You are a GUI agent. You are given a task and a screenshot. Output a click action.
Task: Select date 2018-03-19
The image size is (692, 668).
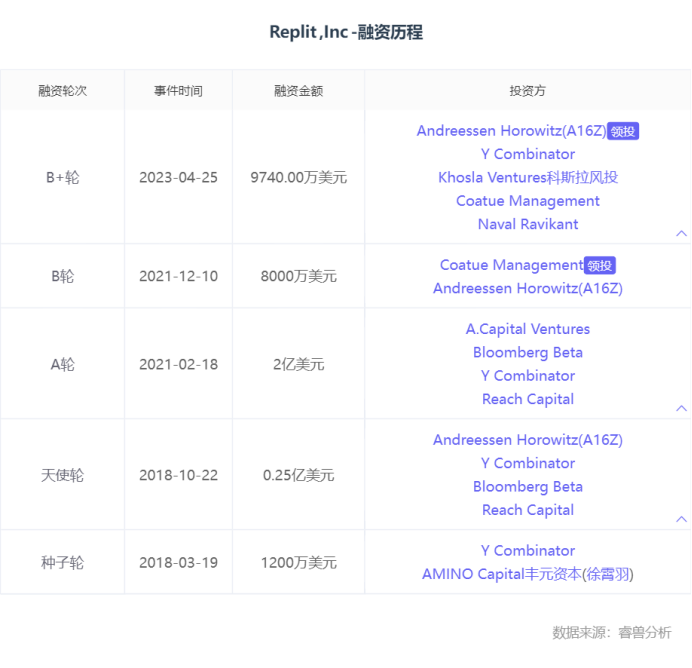[178, 562]
